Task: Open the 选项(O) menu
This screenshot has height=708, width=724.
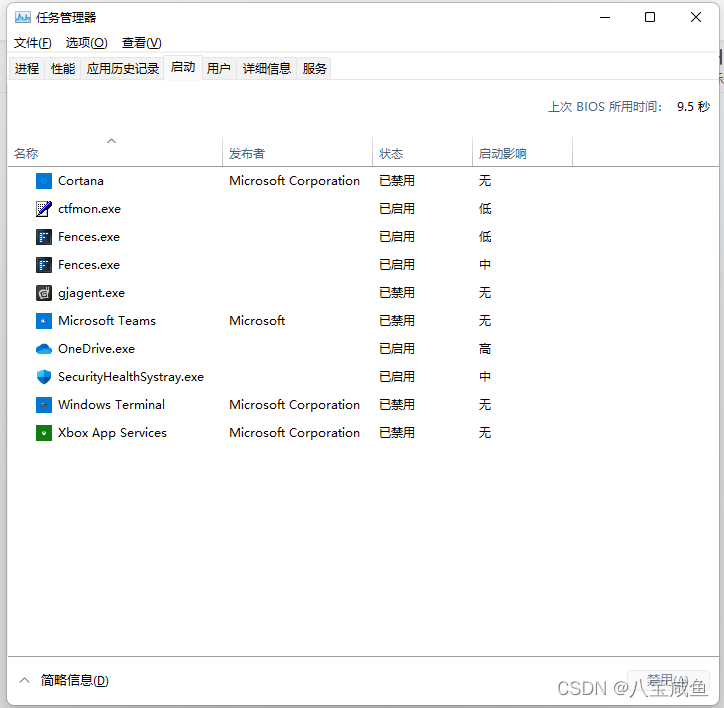Action: pyautogui.click(x=86, y=43)
